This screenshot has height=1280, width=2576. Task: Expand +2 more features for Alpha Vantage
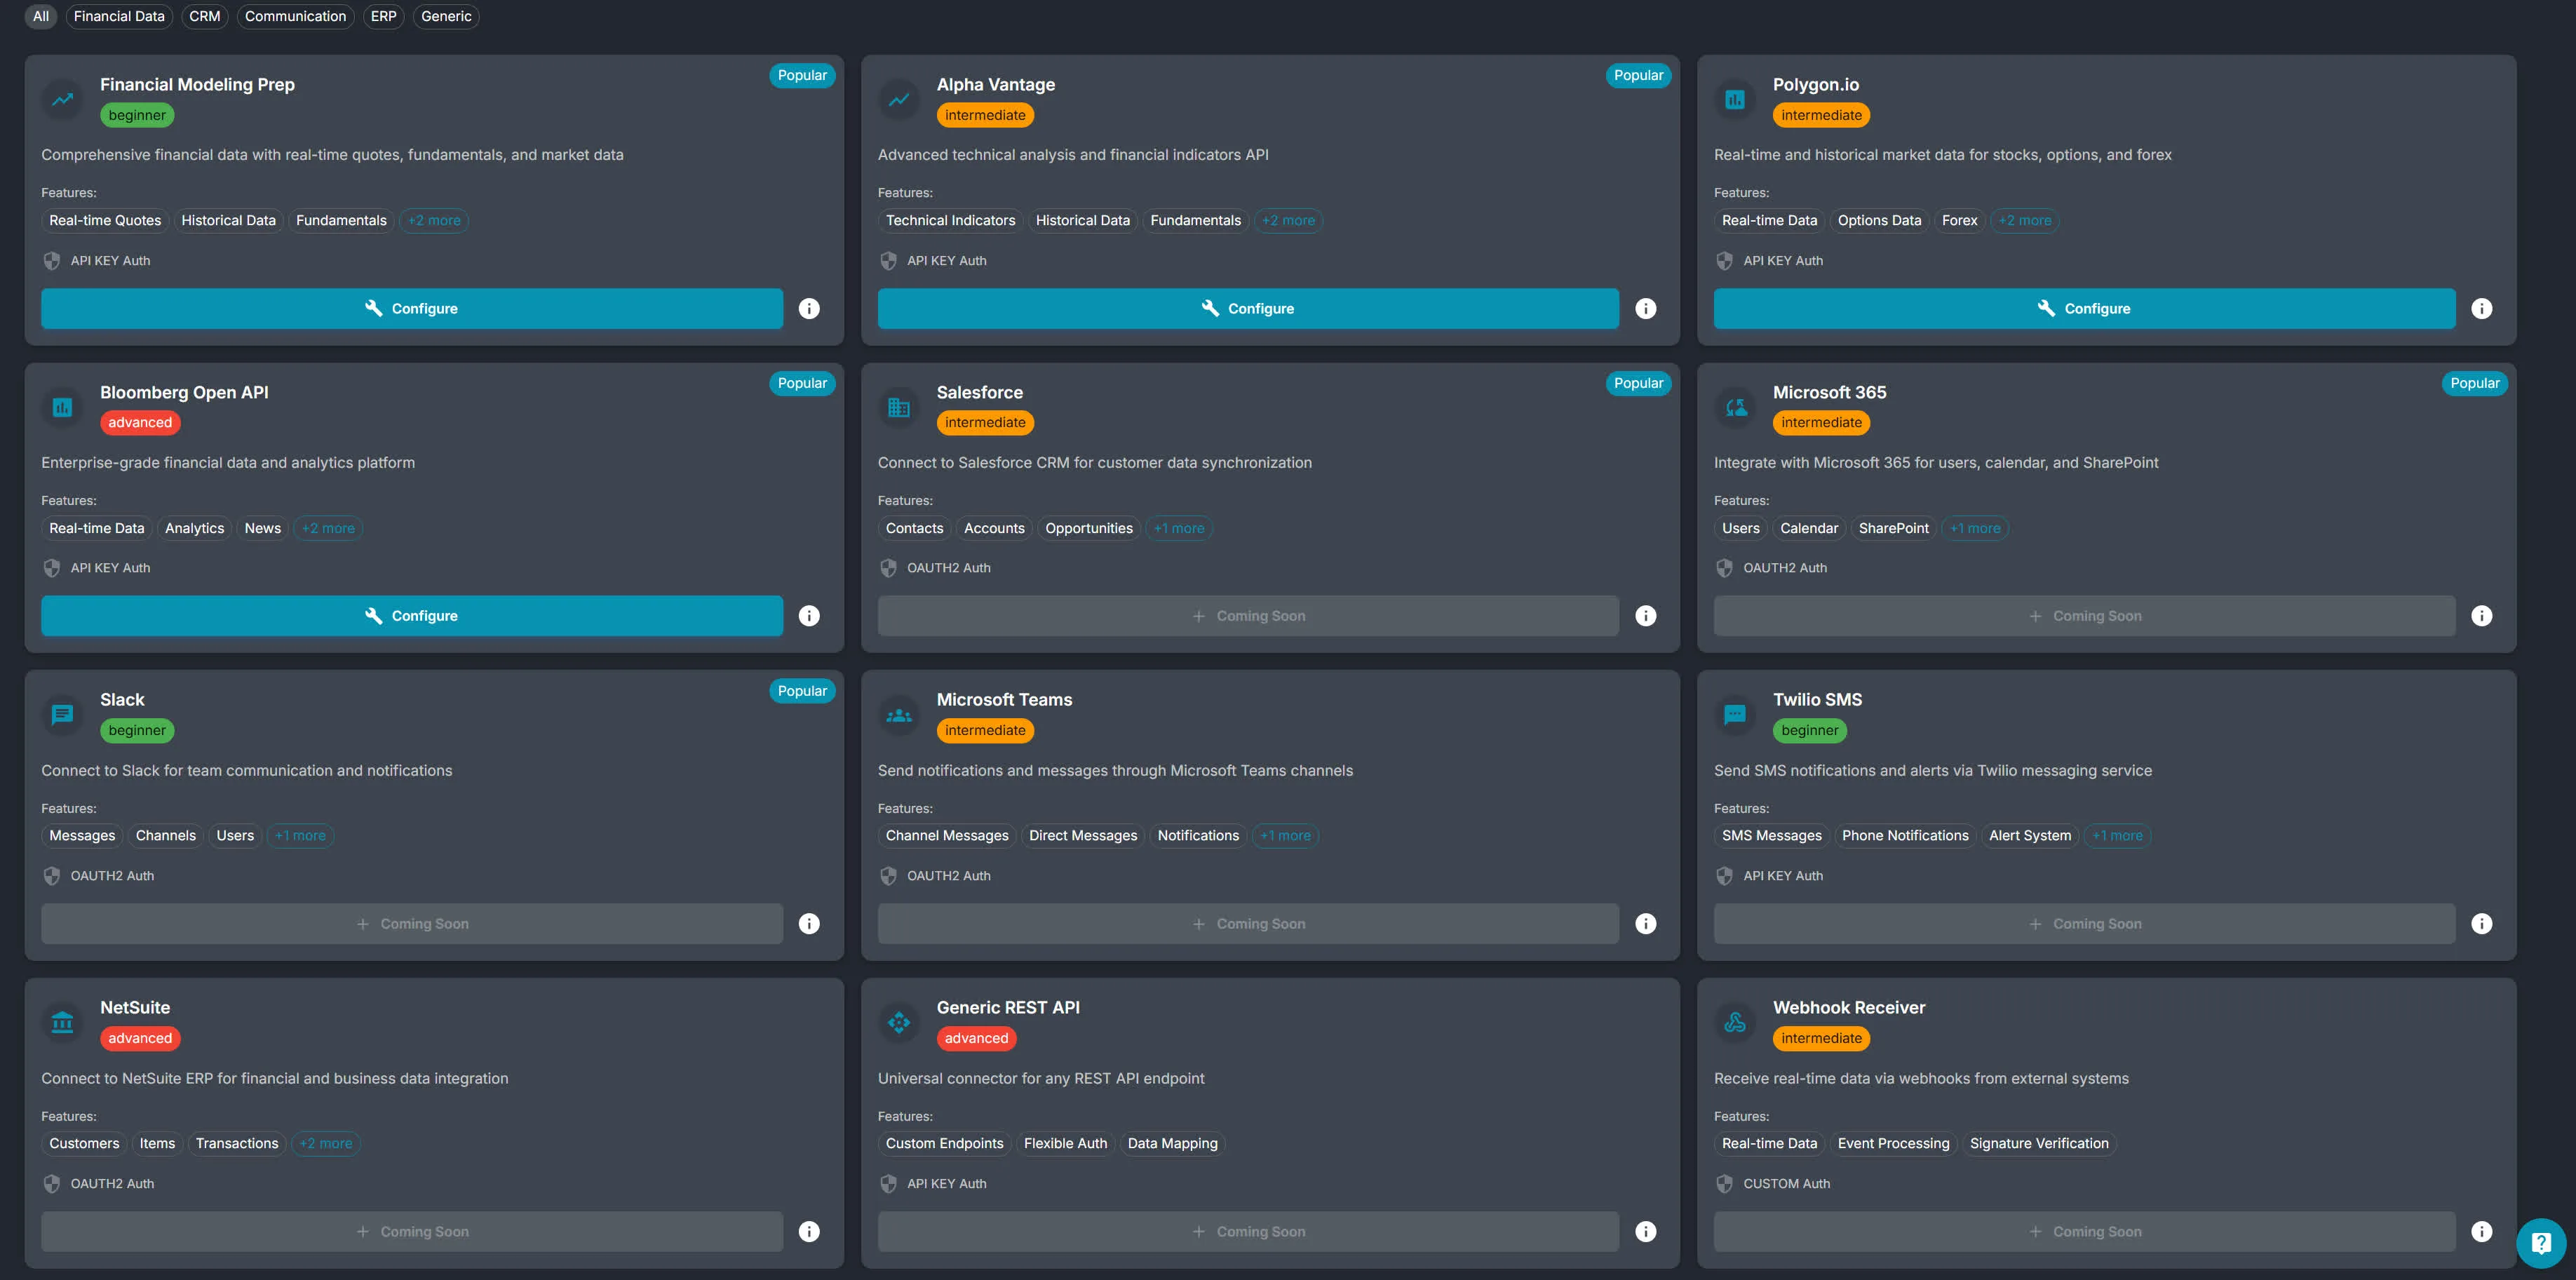[1288, 220]
